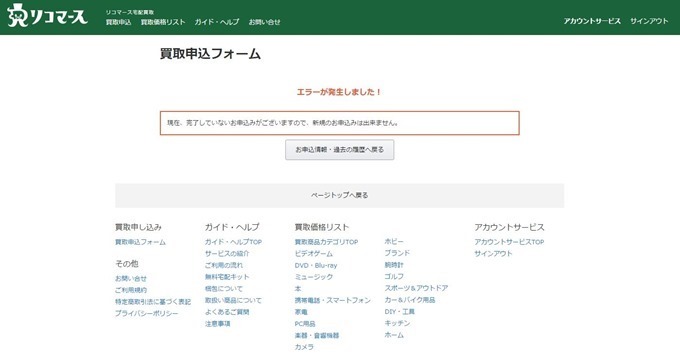
Task: Open footer link 梱包について
Action: [224, 289]
